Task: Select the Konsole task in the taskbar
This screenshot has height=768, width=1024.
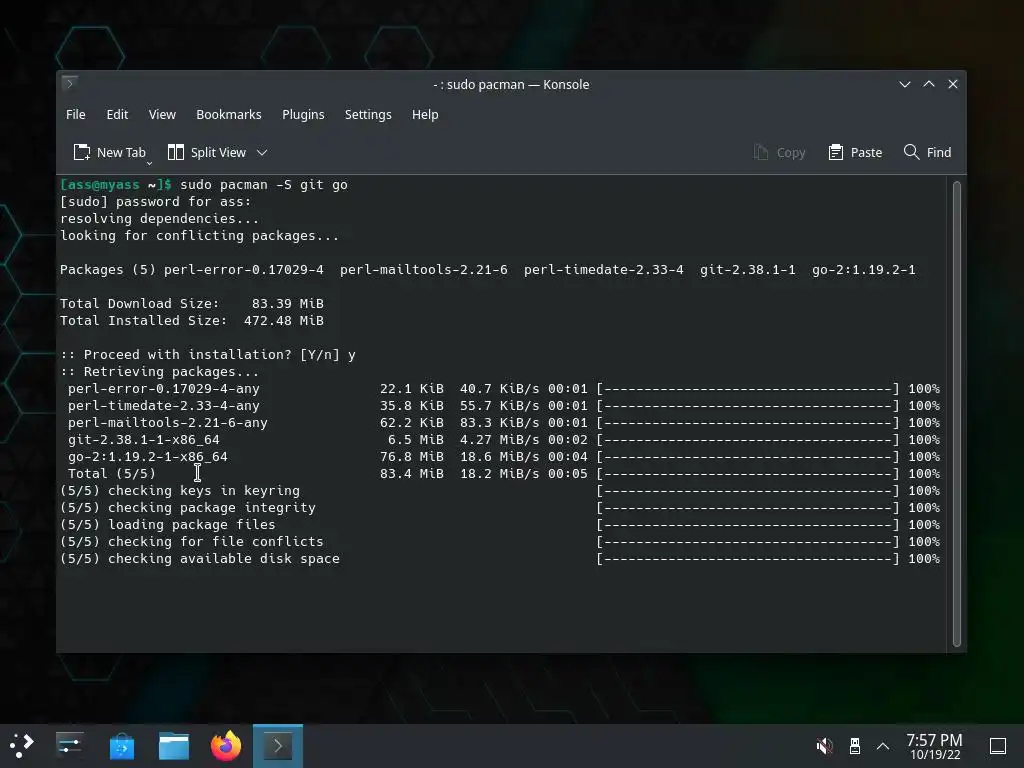Action: pos(278,746)
